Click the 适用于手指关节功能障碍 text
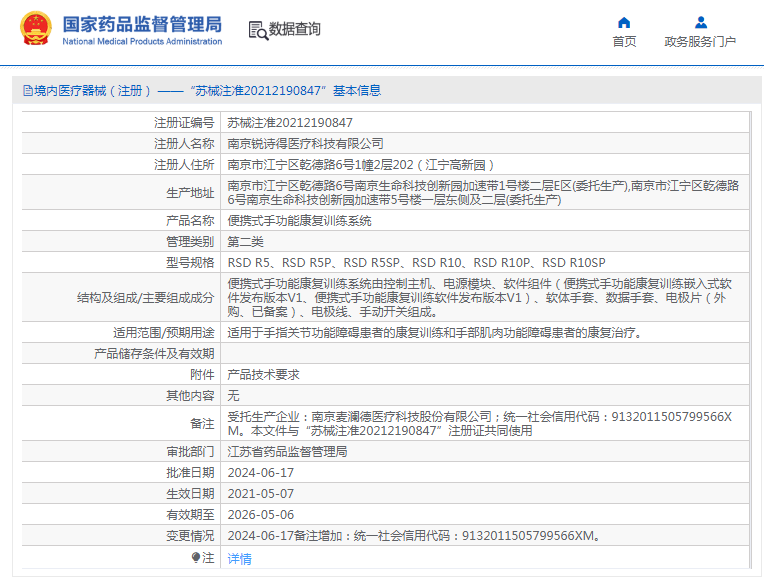Screen dimensions: 764x580 tap(435, 332)
